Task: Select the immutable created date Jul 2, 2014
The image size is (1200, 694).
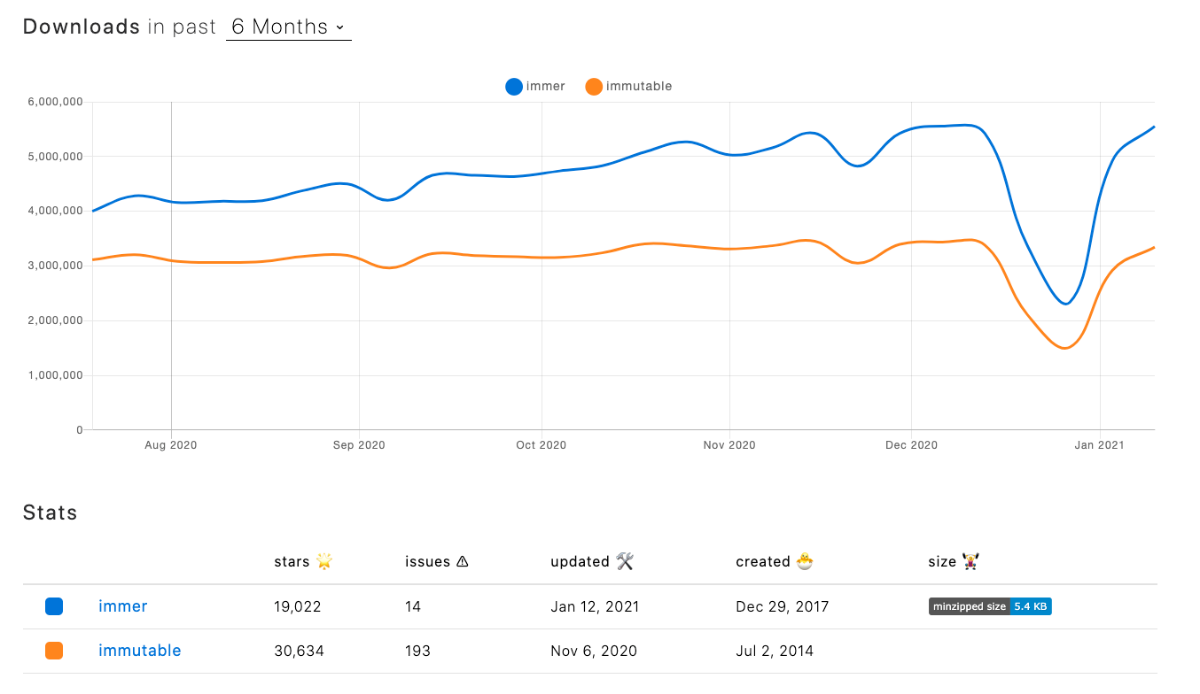Action: 775,651
